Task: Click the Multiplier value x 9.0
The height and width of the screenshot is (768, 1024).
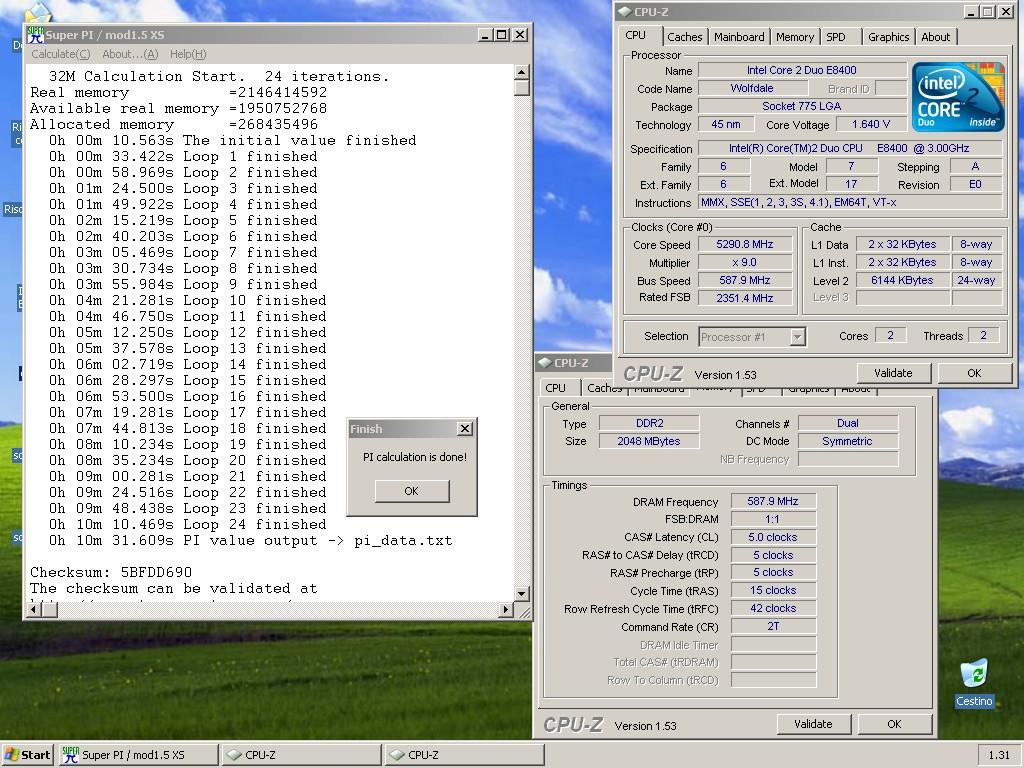Action: (x=744, y=262)
